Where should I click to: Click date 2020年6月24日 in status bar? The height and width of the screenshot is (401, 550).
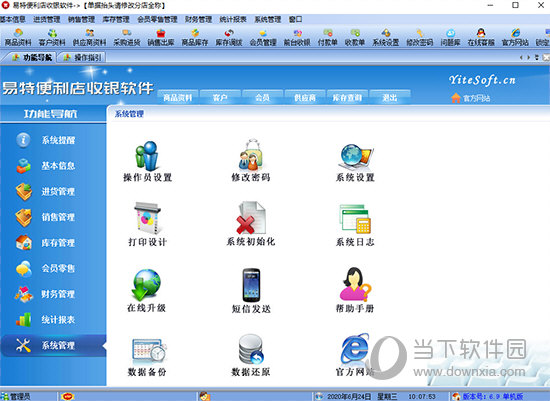tap(349, 396)
